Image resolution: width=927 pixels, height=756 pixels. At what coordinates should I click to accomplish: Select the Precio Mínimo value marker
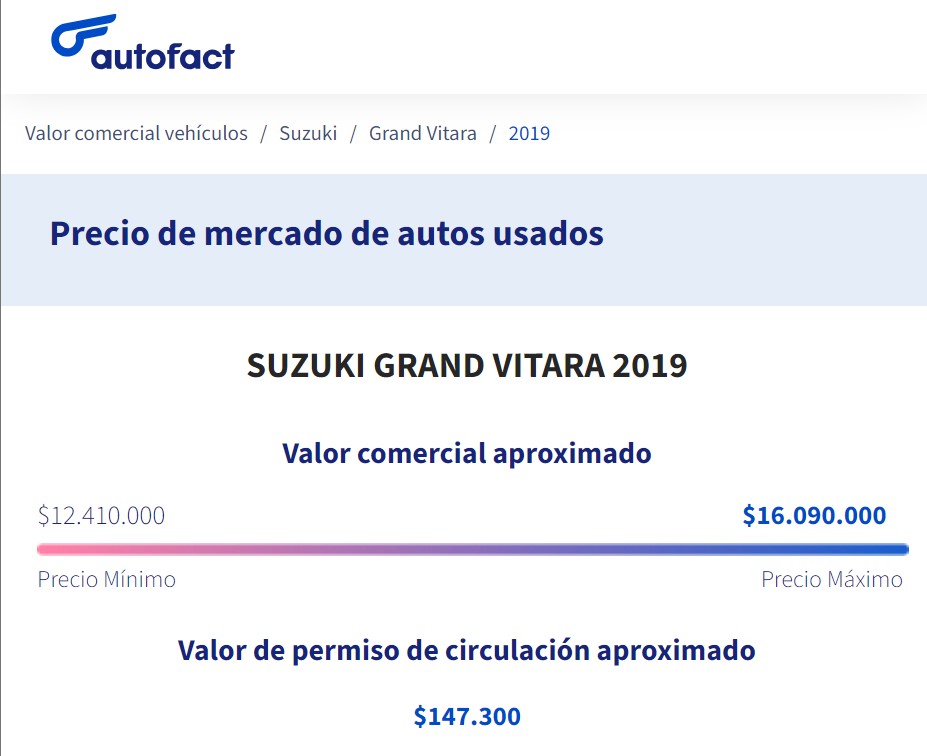(x=106, y=578)
